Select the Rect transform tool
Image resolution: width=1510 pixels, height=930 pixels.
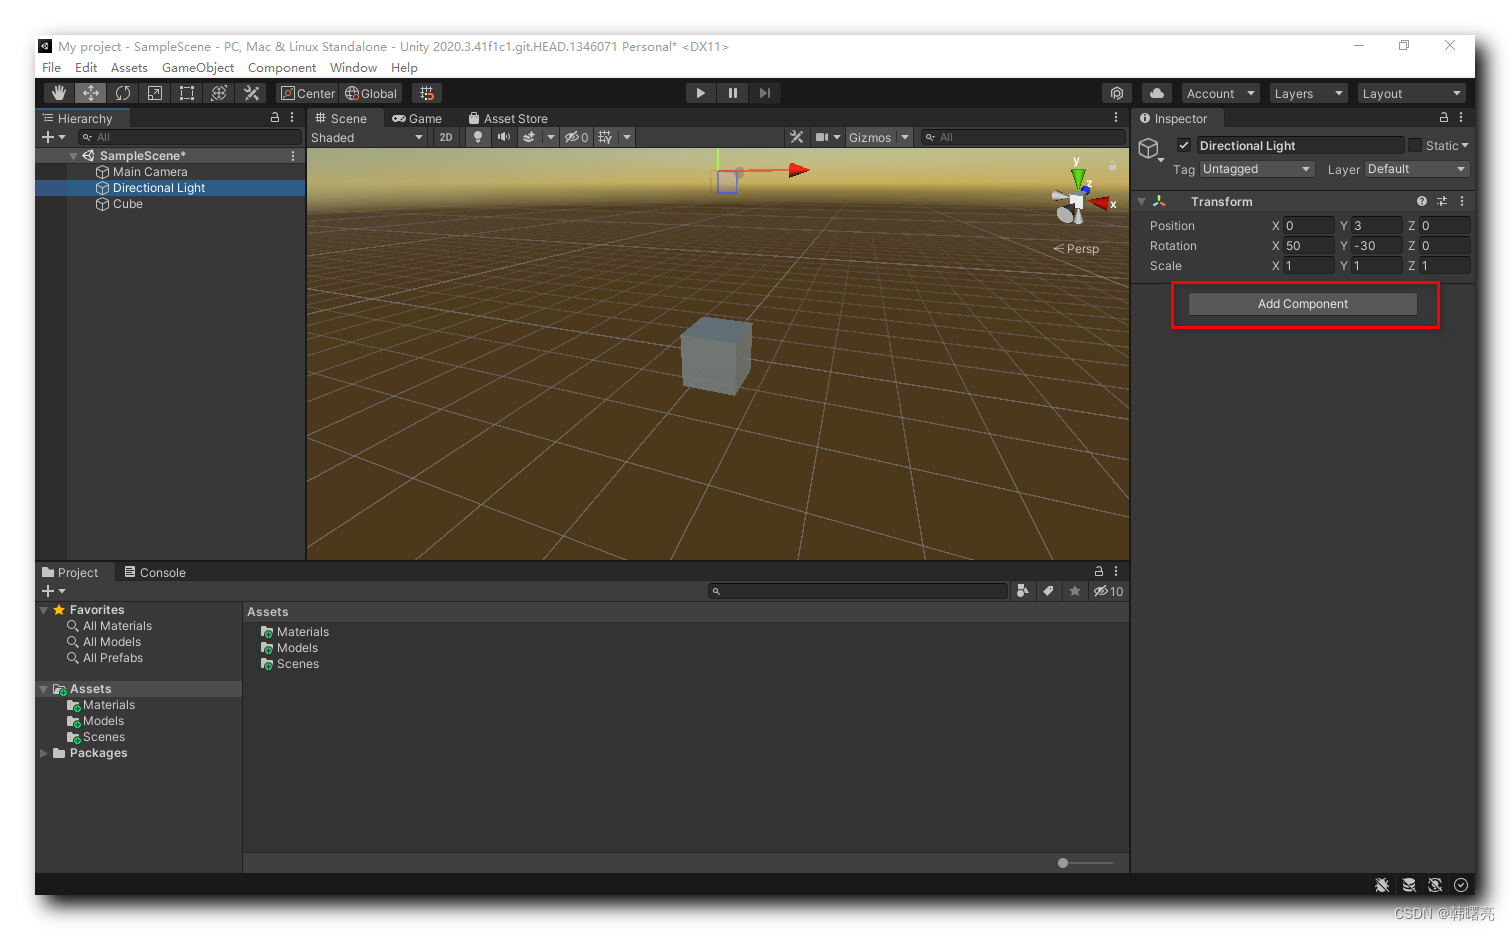tap(187, 92)
